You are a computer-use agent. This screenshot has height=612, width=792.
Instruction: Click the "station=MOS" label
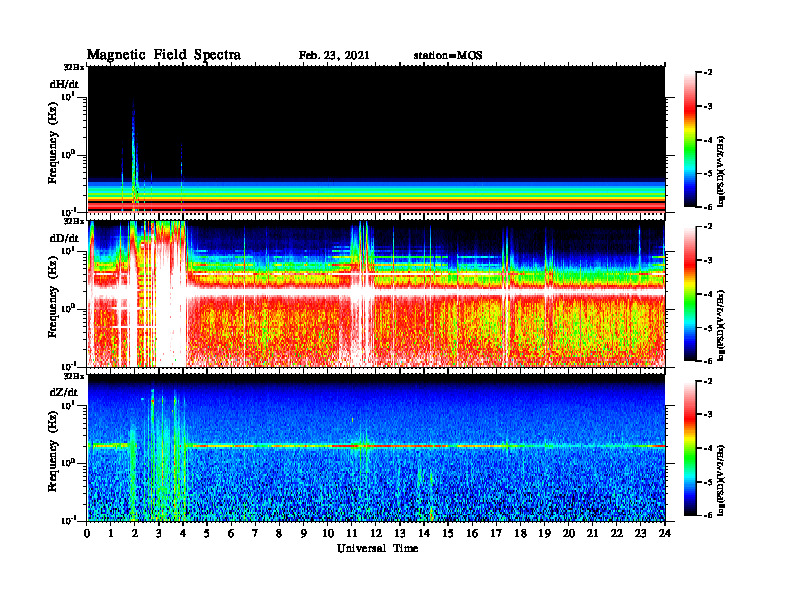tap(448, 56)
